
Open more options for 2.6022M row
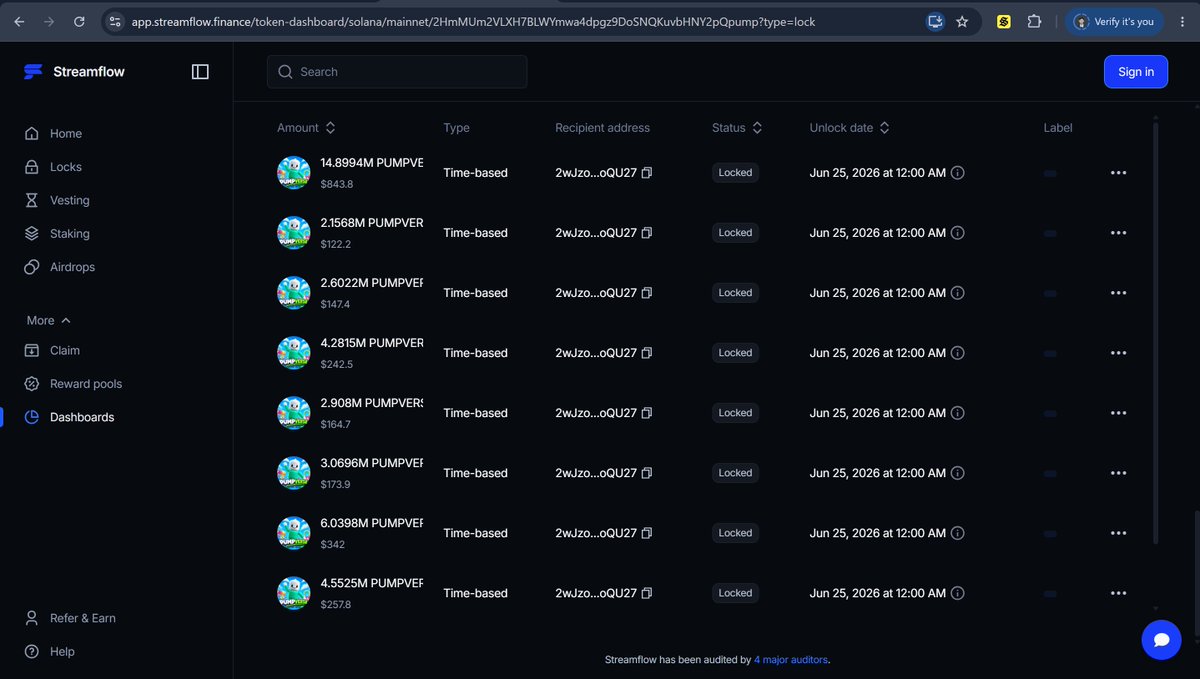(1118, 293)
